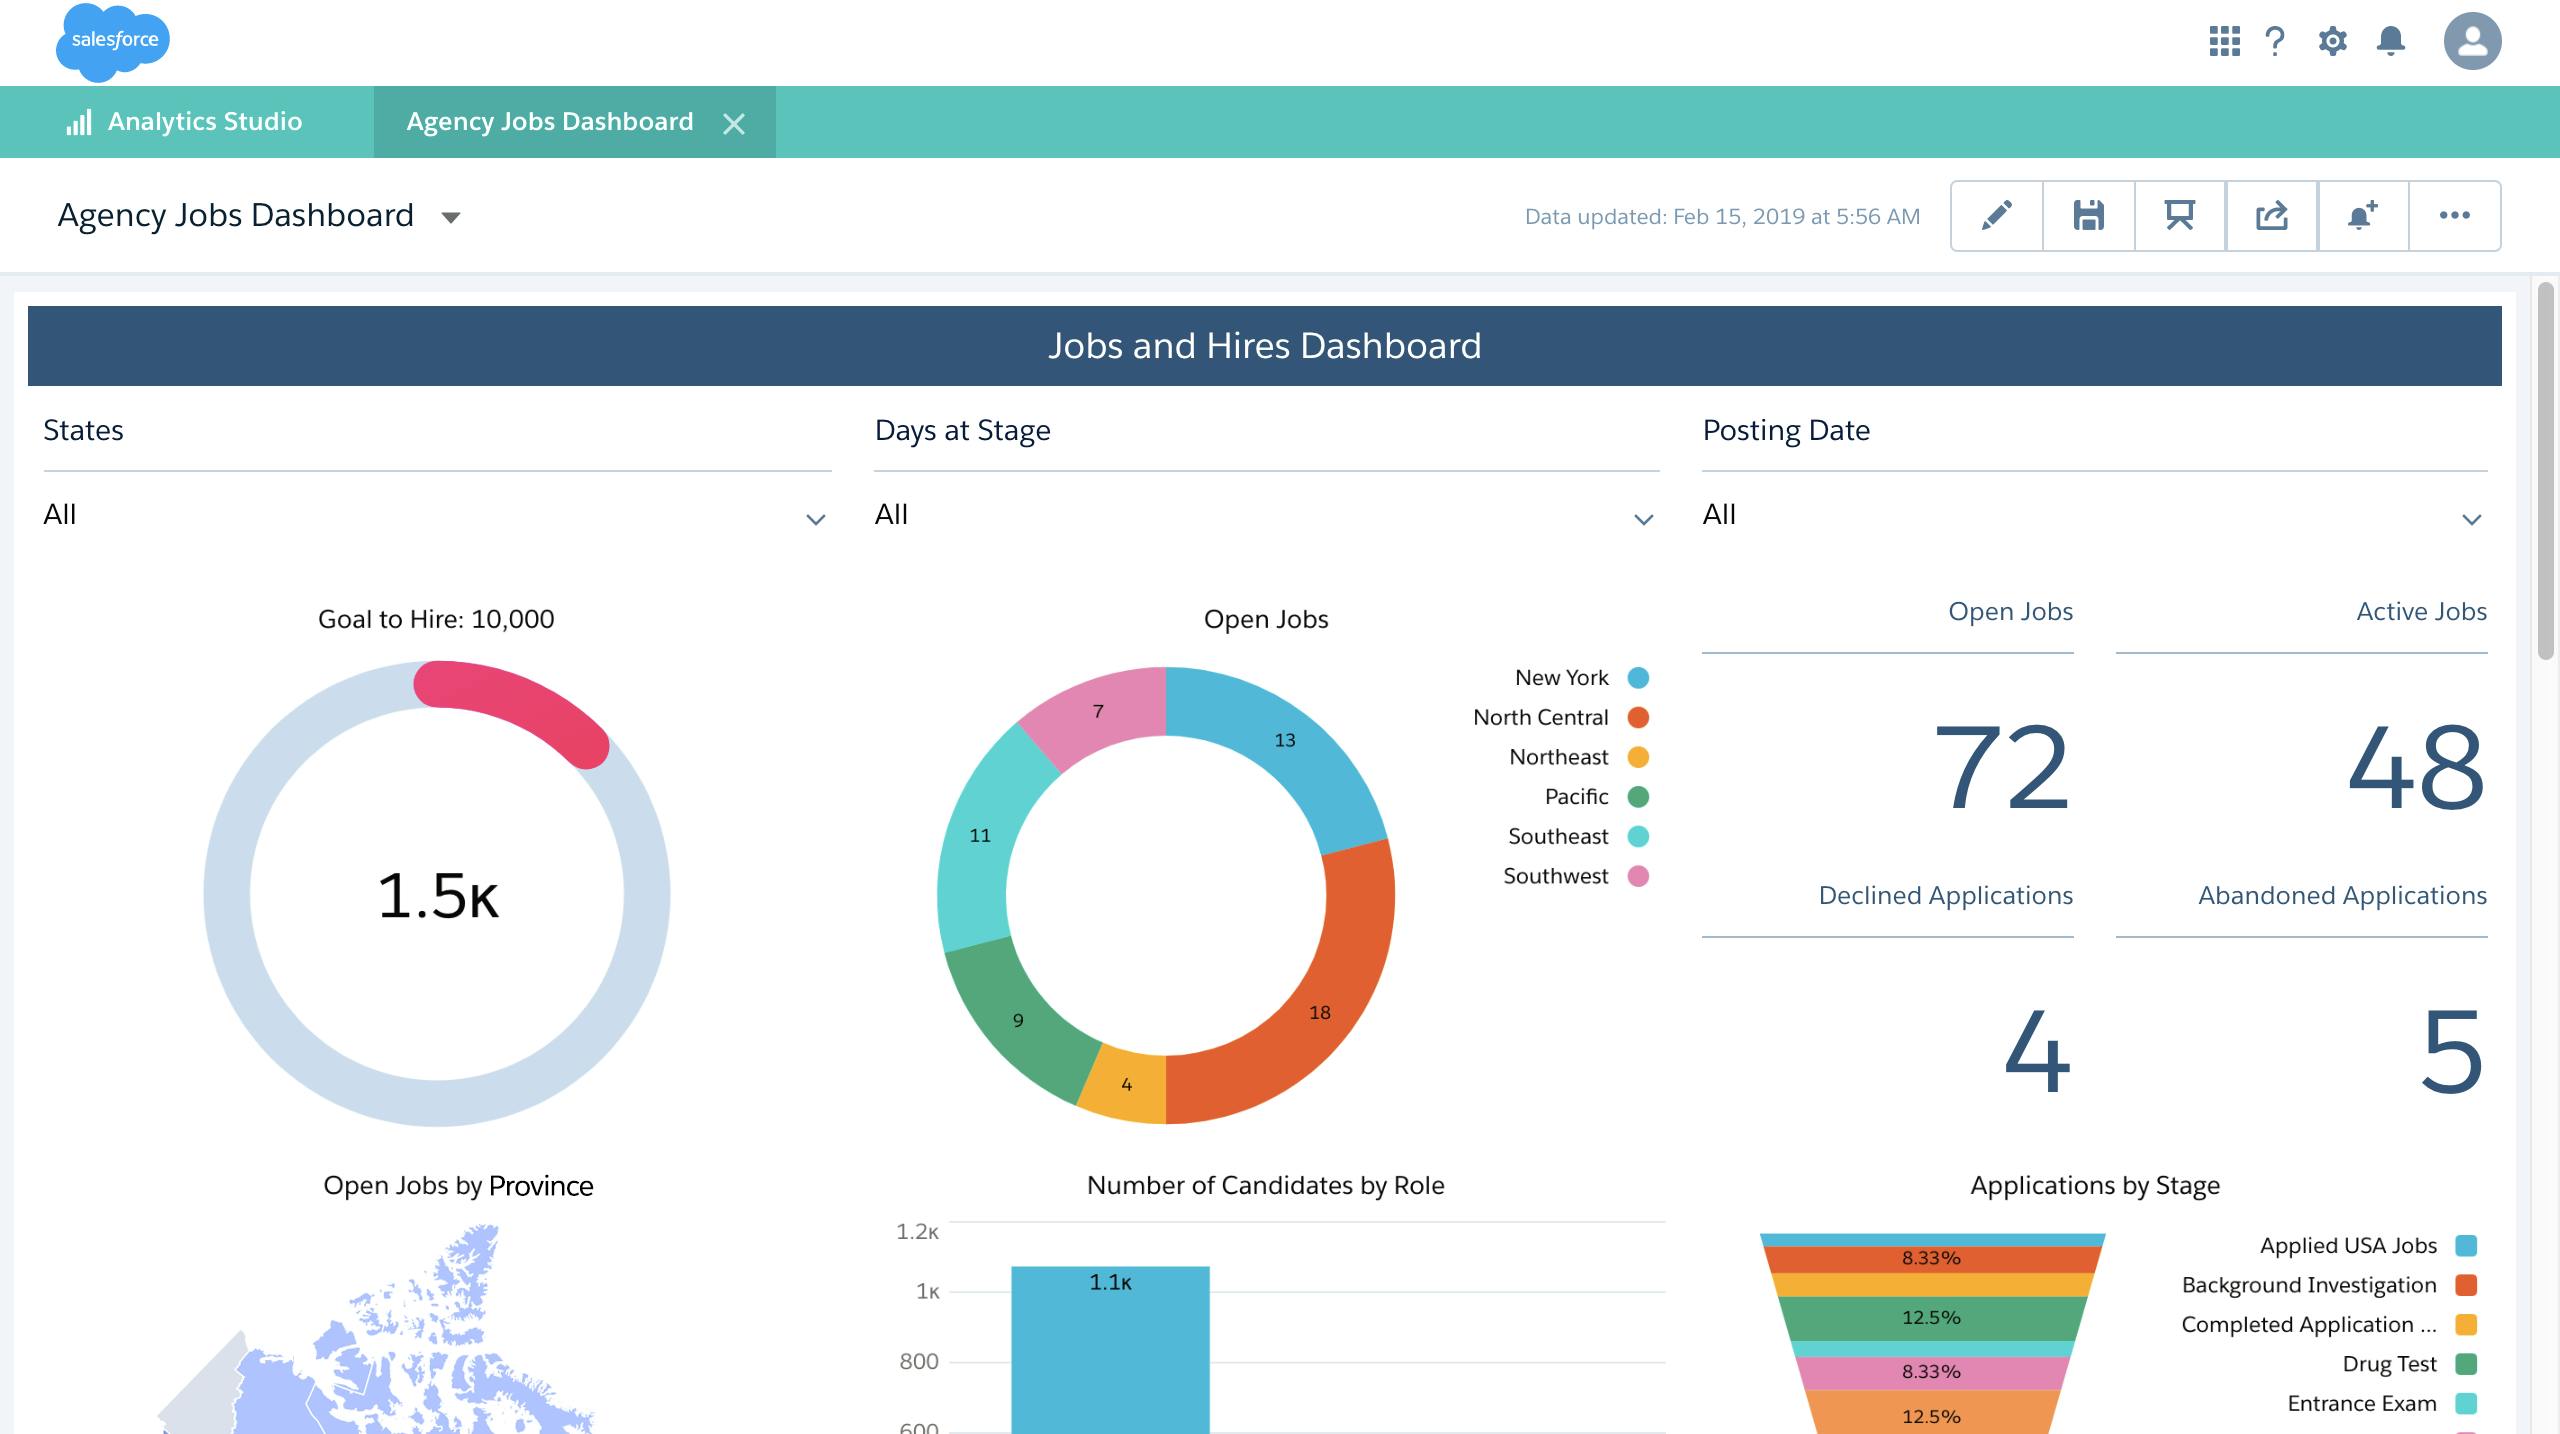Open the More actions ellipsis button
Image resolution: width=2560 pixels, height=1434 pixels.
2454,216
